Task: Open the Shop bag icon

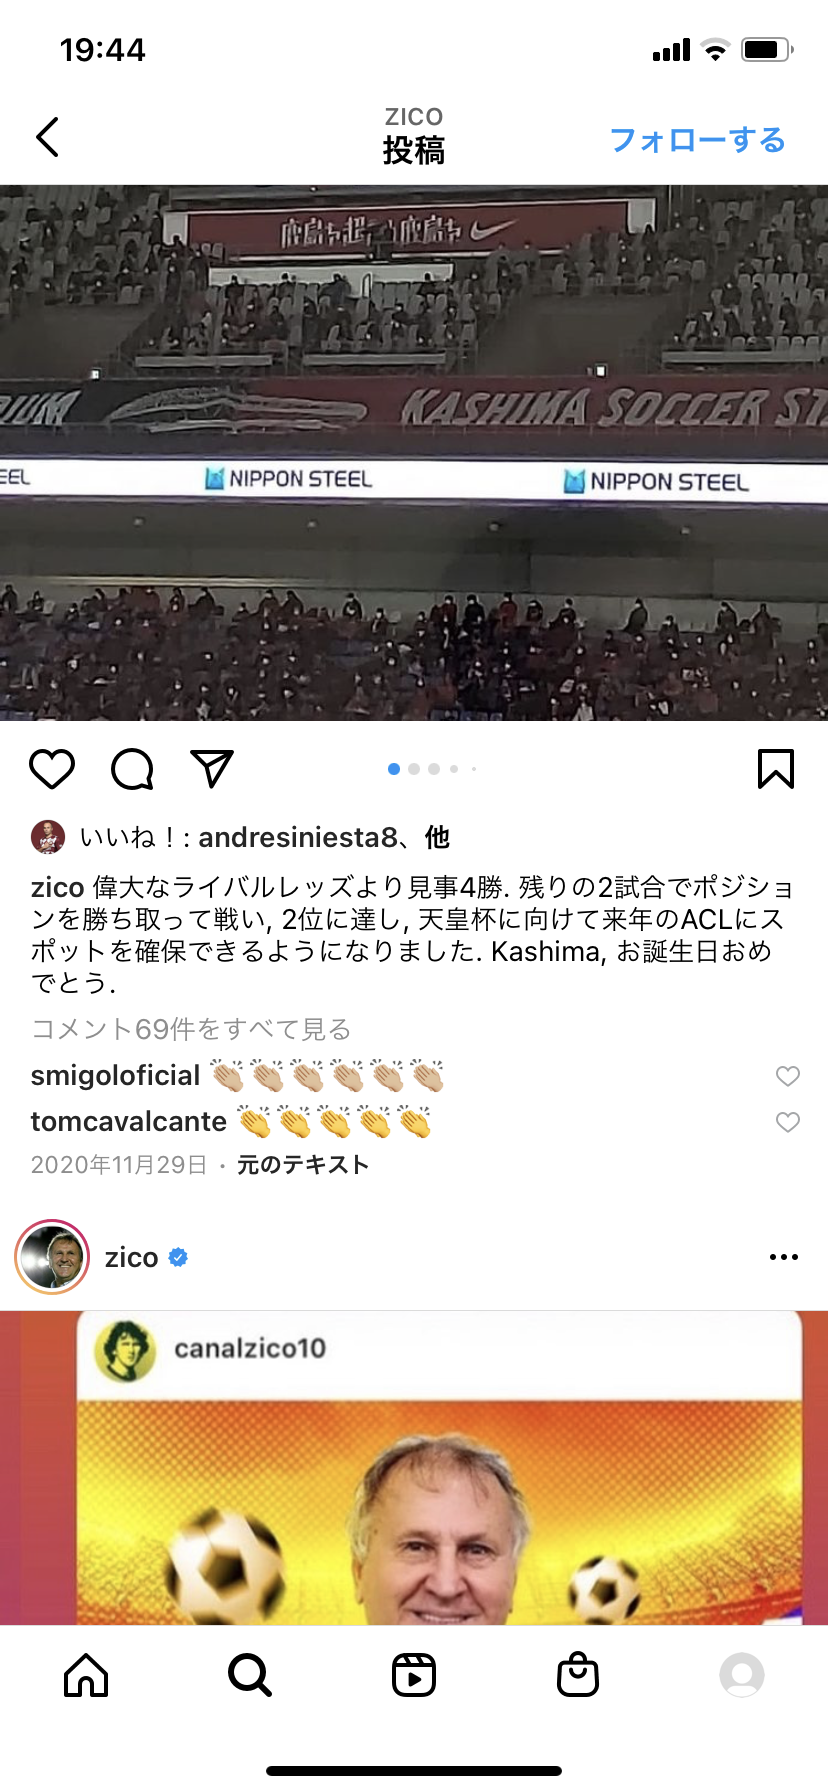Action: click(x=578, y=1674)
